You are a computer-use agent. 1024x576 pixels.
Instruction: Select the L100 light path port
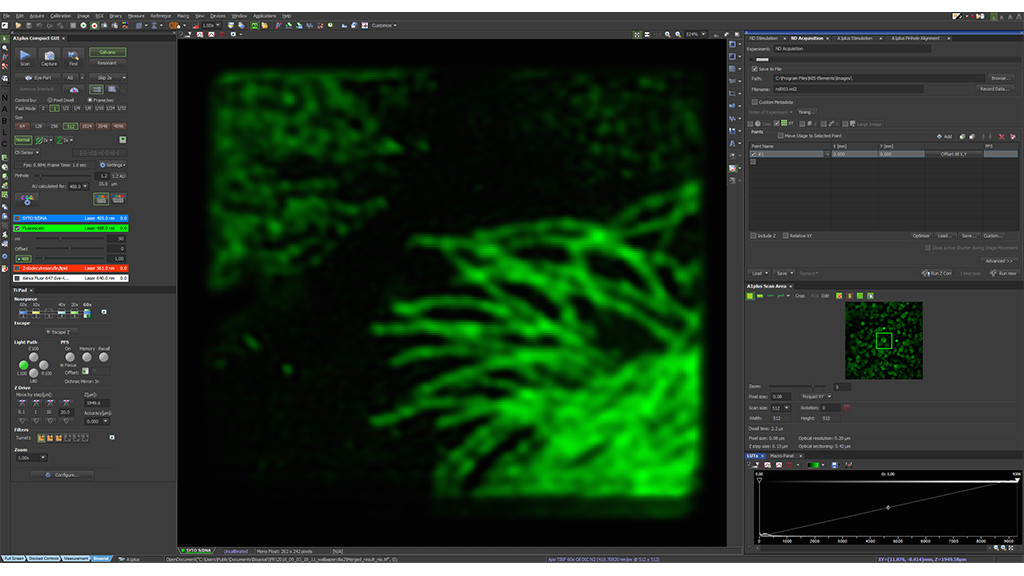tap(24, 365)
